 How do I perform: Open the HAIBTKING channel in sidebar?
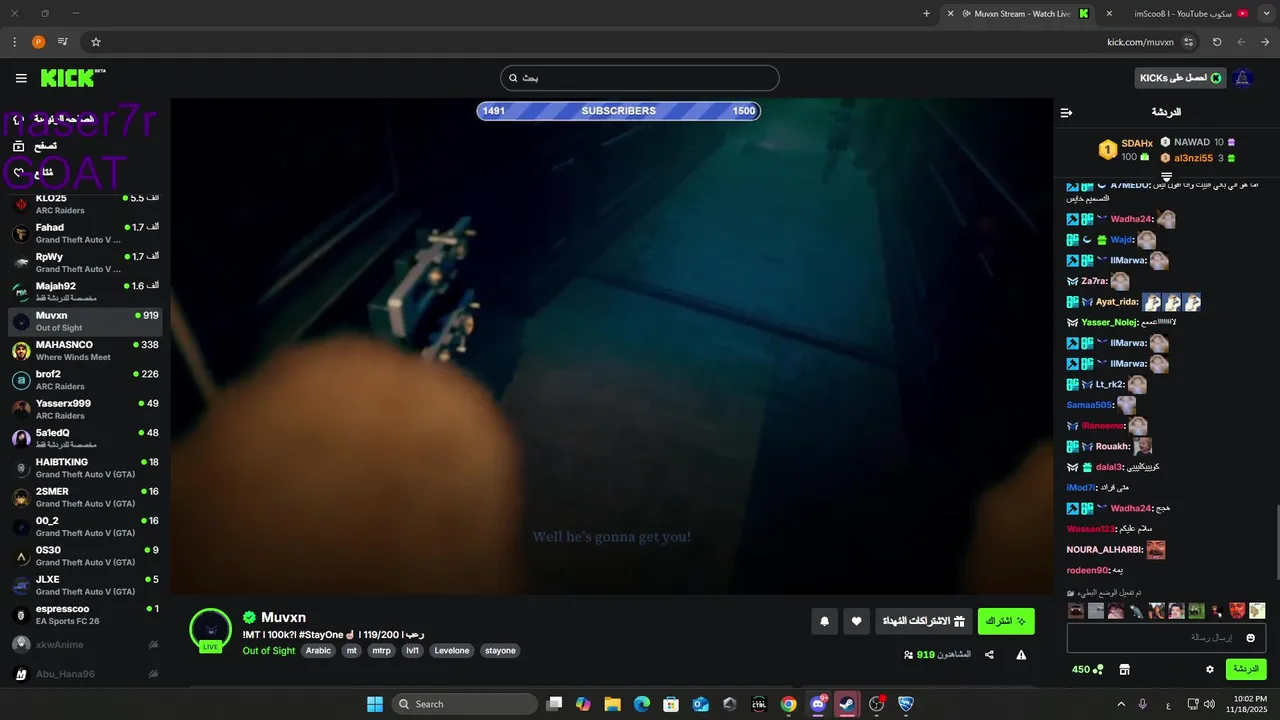(x=85, y=468)
